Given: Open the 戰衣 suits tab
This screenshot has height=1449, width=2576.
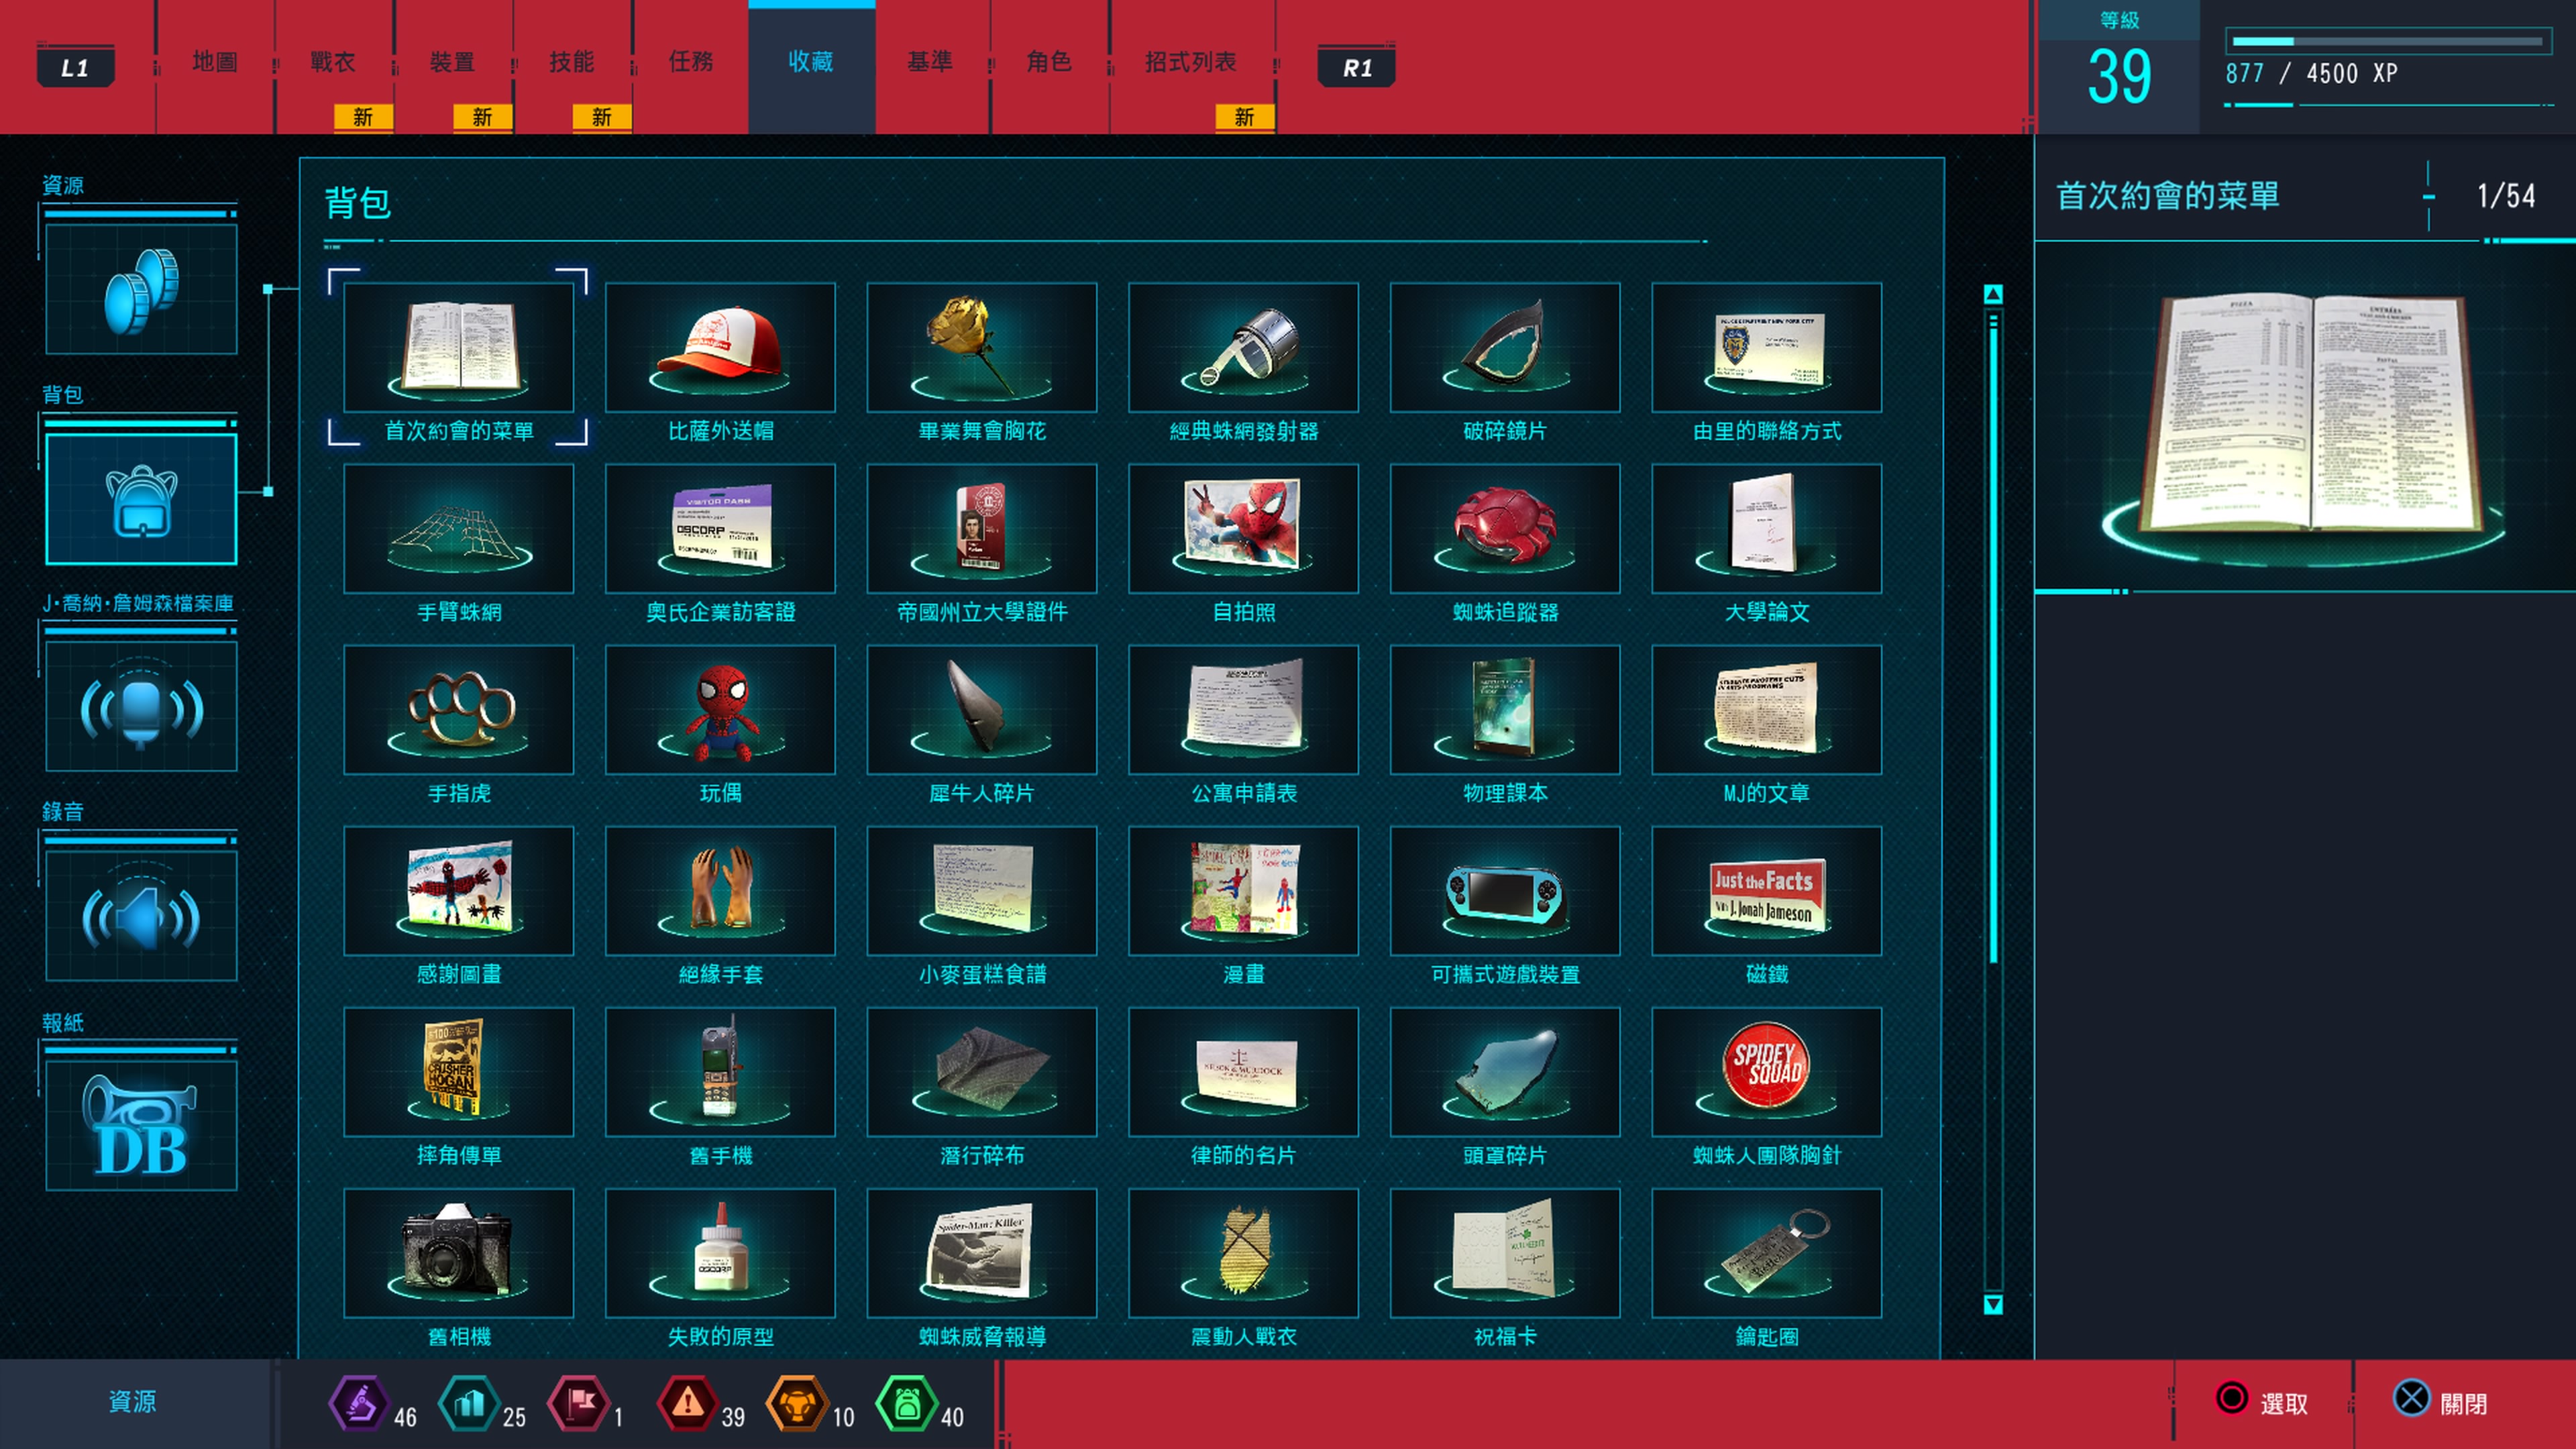Looking at the screenshot, I should coord(333,62).
